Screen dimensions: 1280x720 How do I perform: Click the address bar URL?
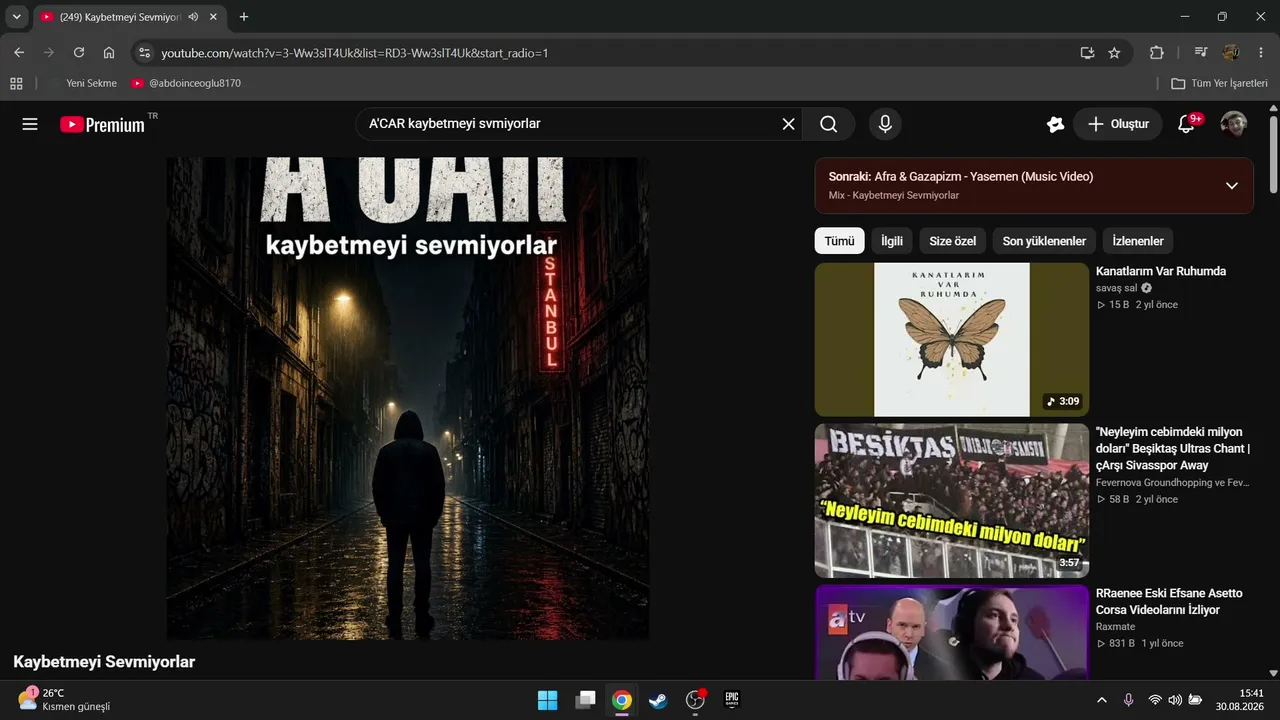coord(355,53)
